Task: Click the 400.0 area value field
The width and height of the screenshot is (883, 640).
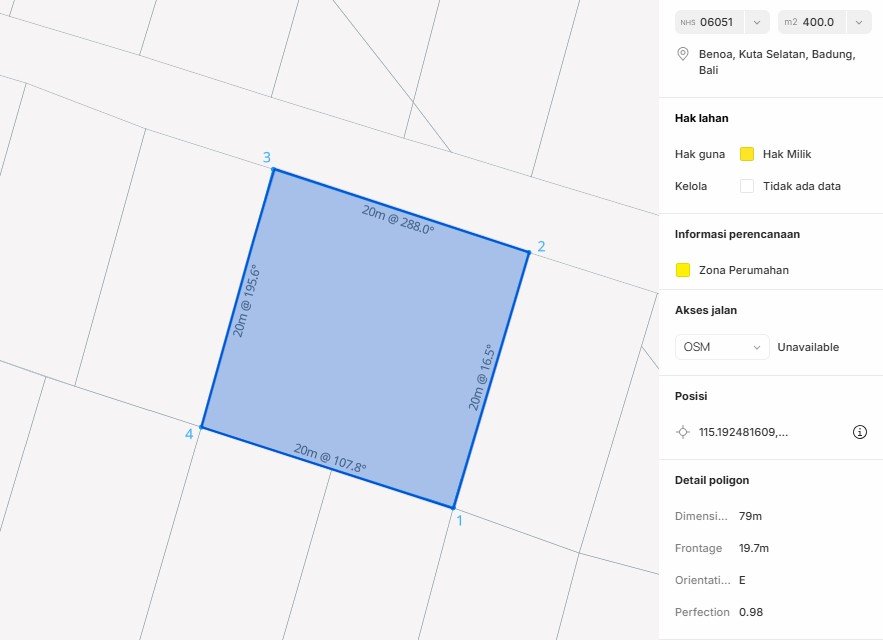Action: 820,21
